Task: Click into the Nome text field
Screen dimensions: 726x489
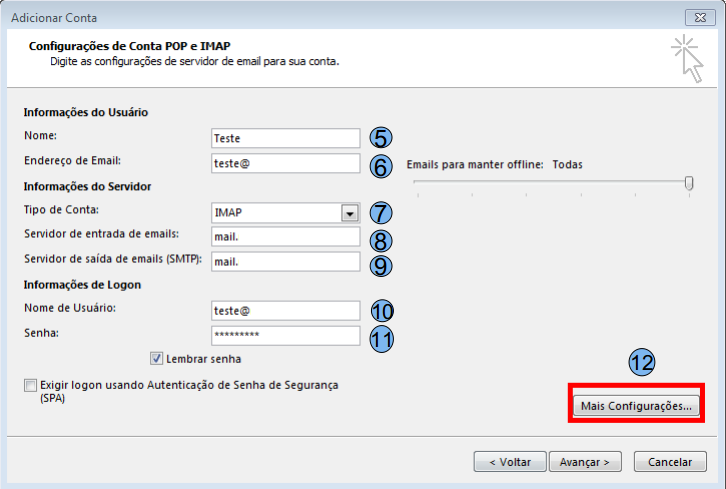Action: pyautogui.click(x=285, y=138)
